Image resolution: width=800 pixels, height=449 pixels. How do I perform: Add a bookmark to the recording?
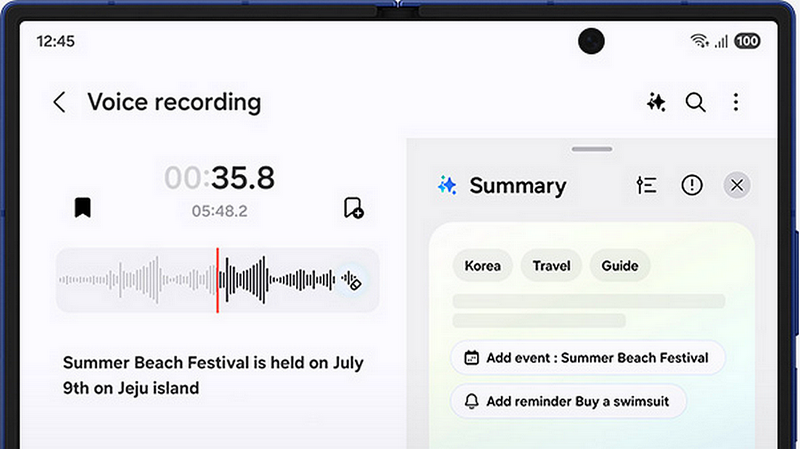(x=83, y=207)
